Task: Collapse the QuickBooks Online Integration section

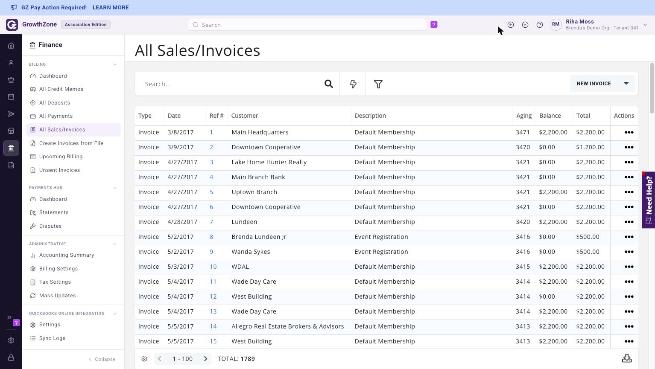Action: [115, 313]
